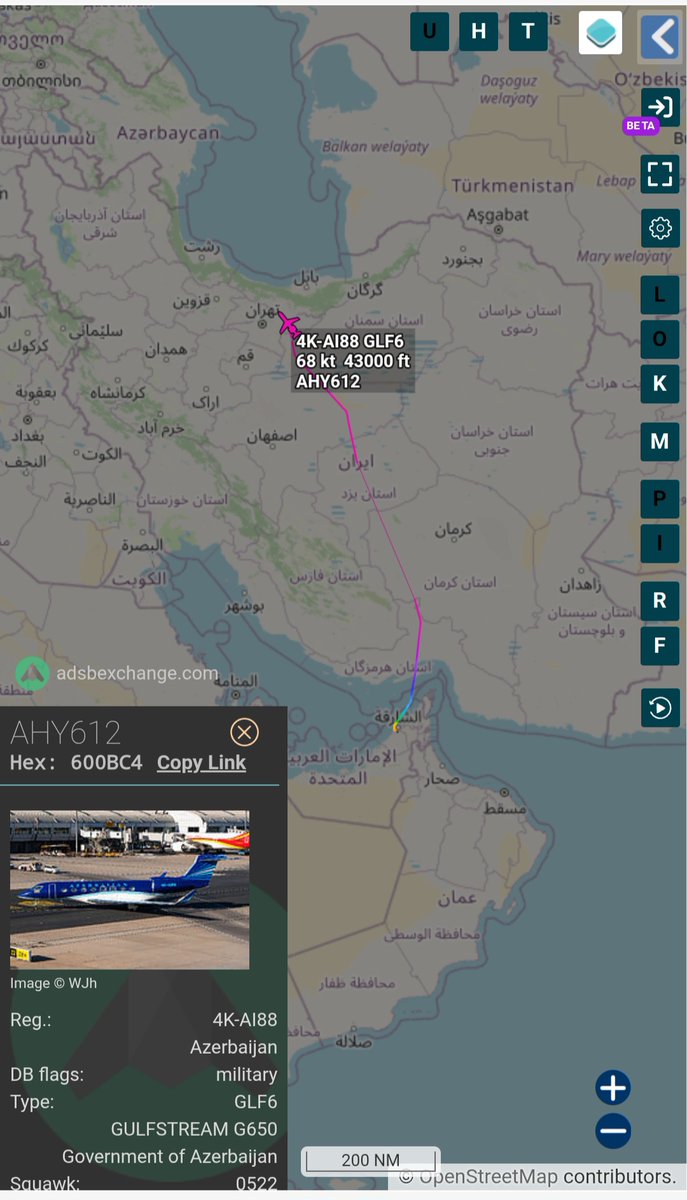Click the Copy Link link

(201, 762)
